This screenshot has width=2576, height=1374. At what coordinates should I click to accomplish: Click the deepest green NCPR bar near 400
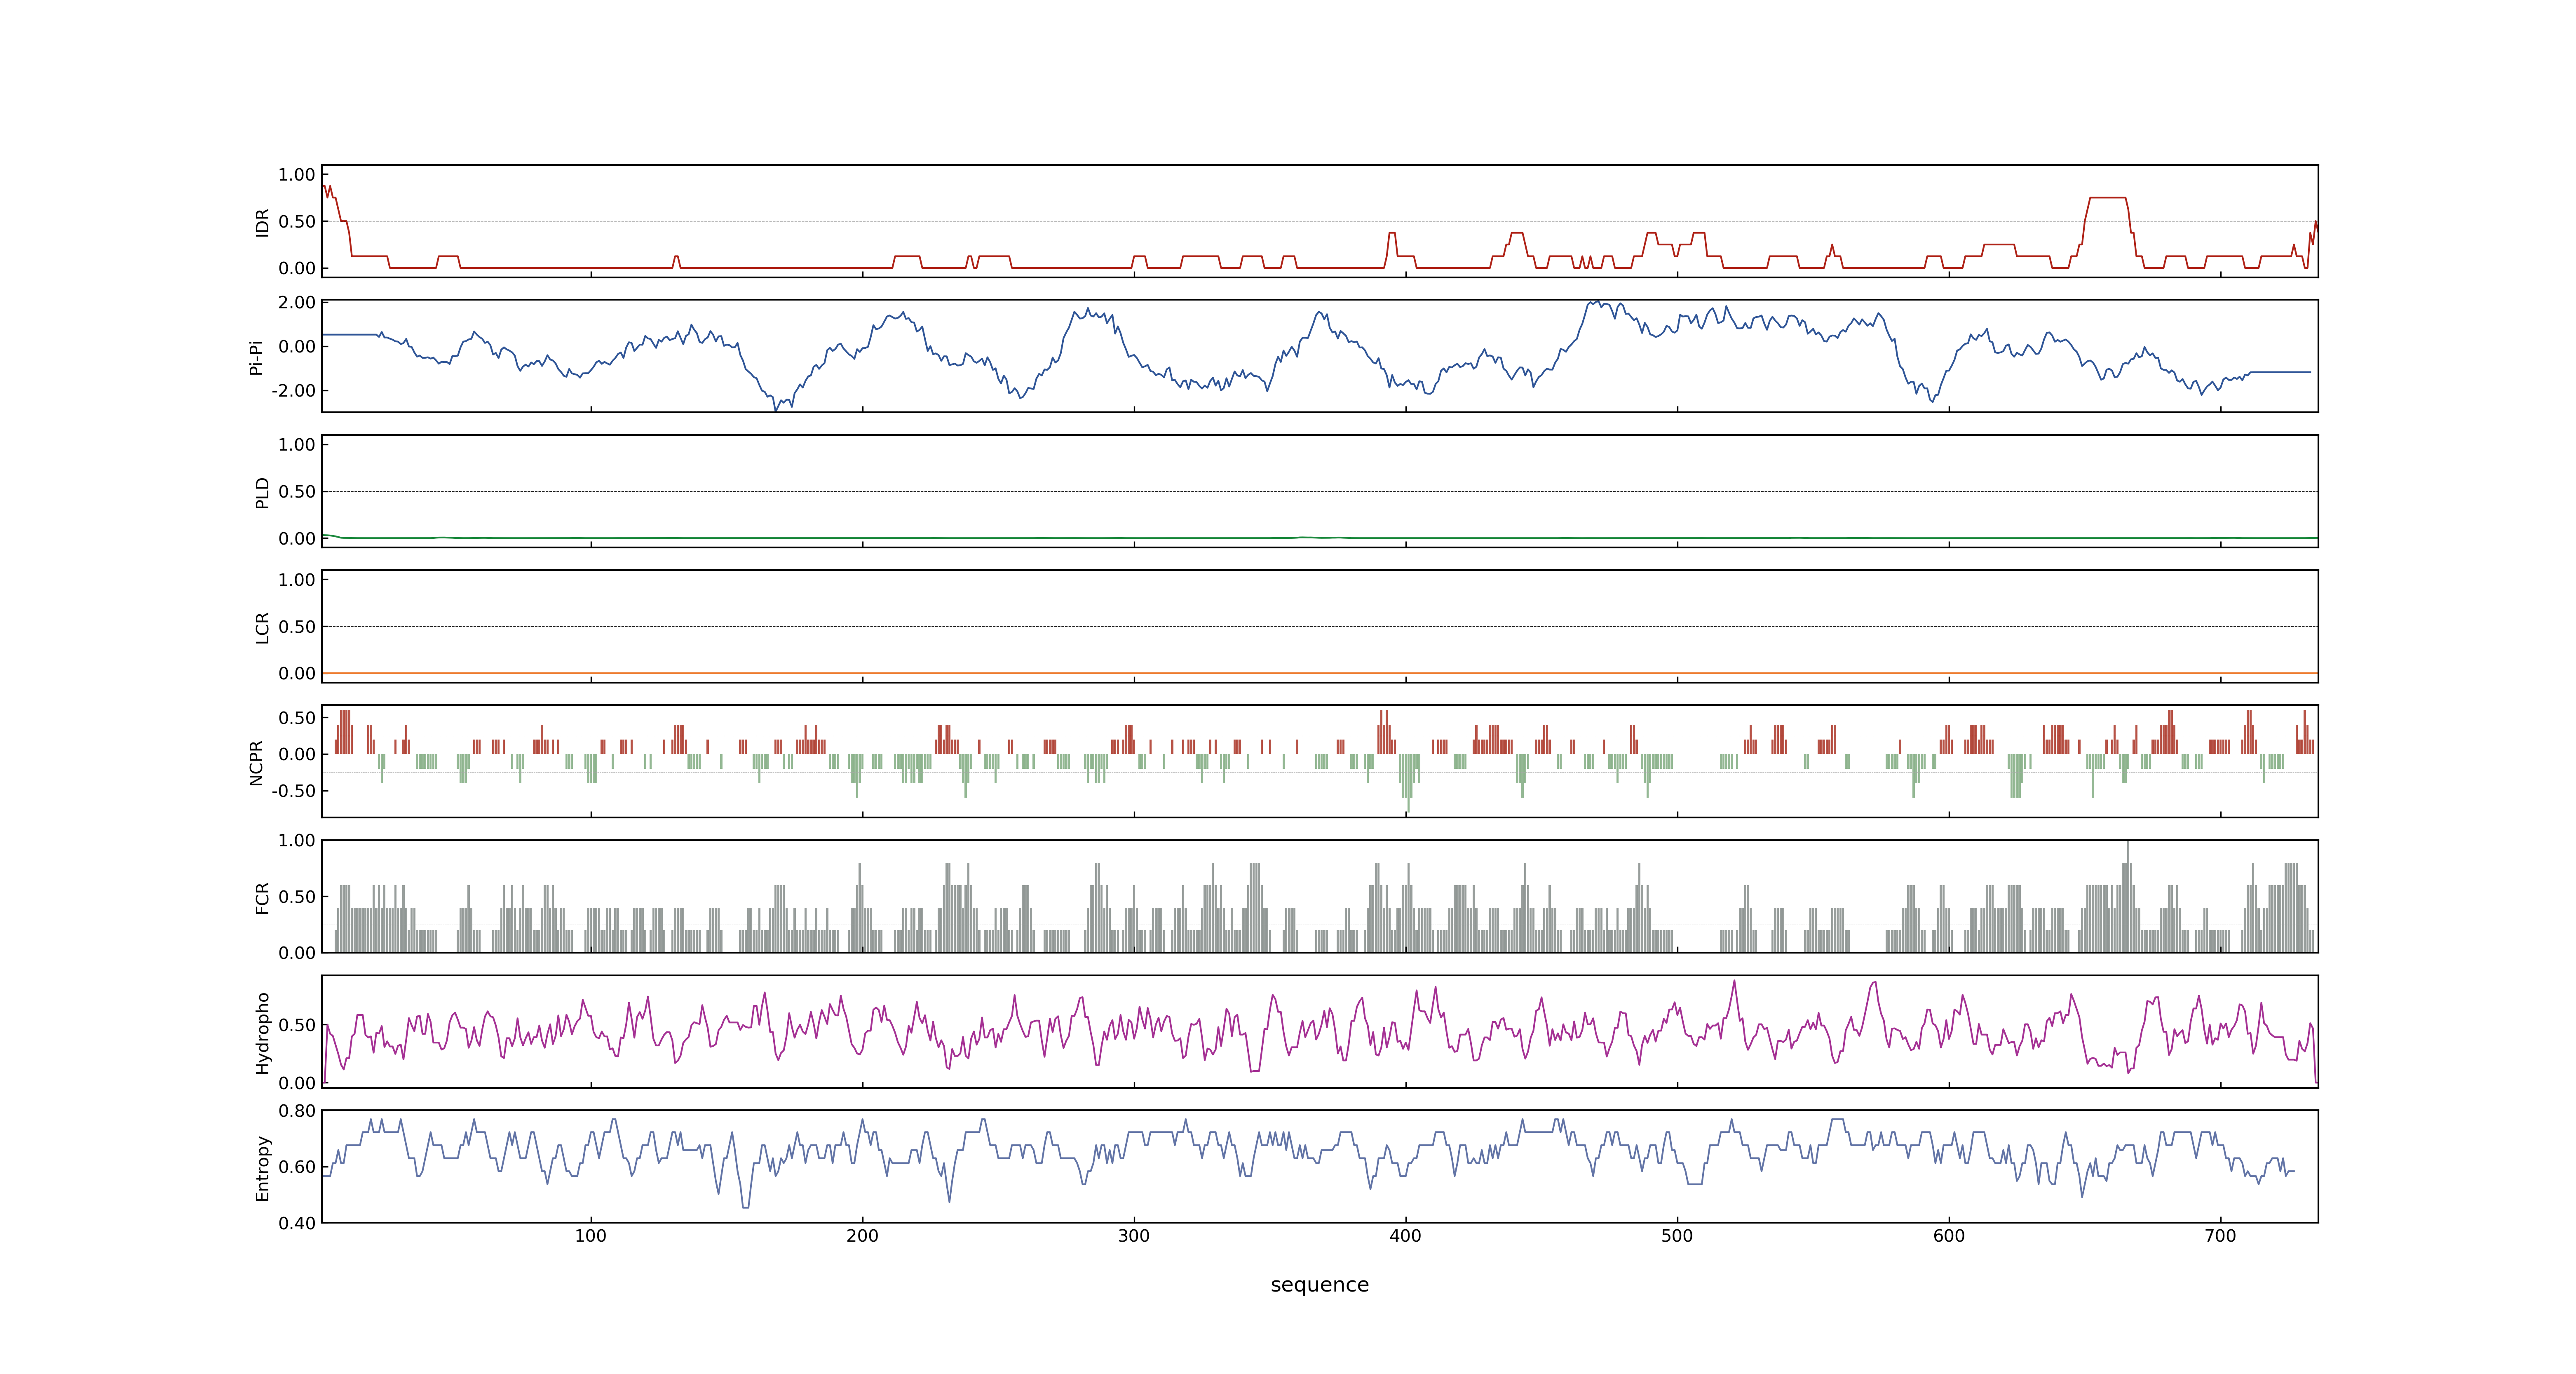[x=1408, y=782]
